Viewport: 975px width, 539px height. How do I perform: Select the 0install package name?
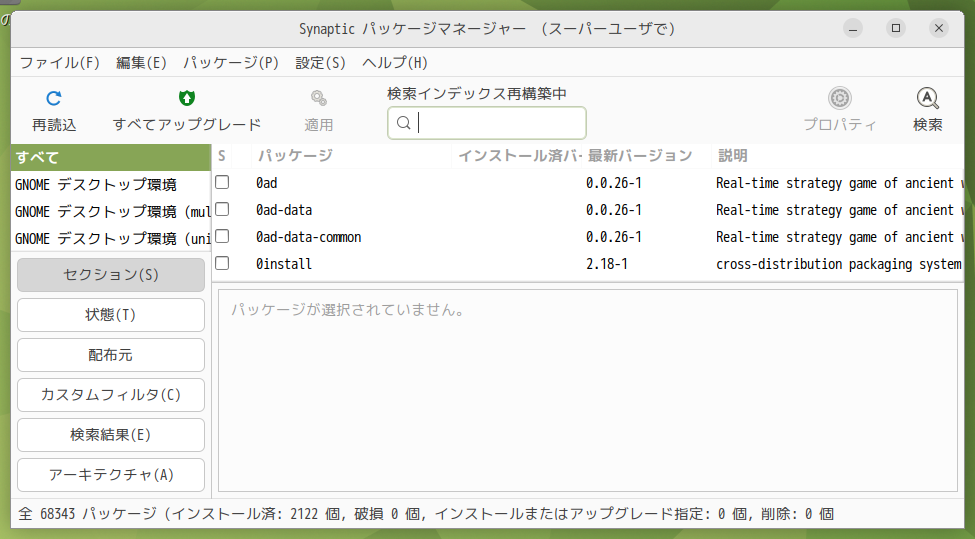[284, 264]
